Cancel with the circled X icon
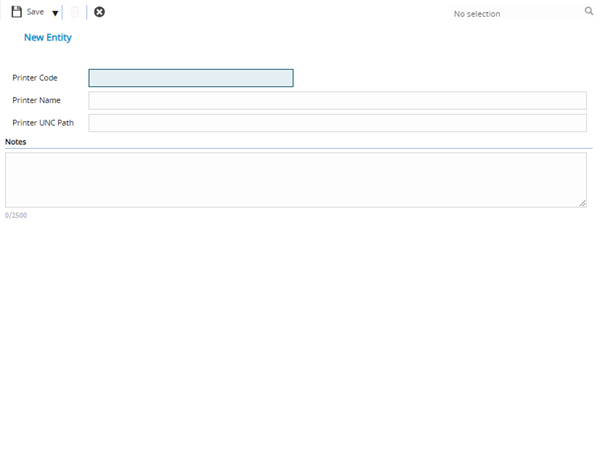This screenshot has height=458, width=600. 99,12
